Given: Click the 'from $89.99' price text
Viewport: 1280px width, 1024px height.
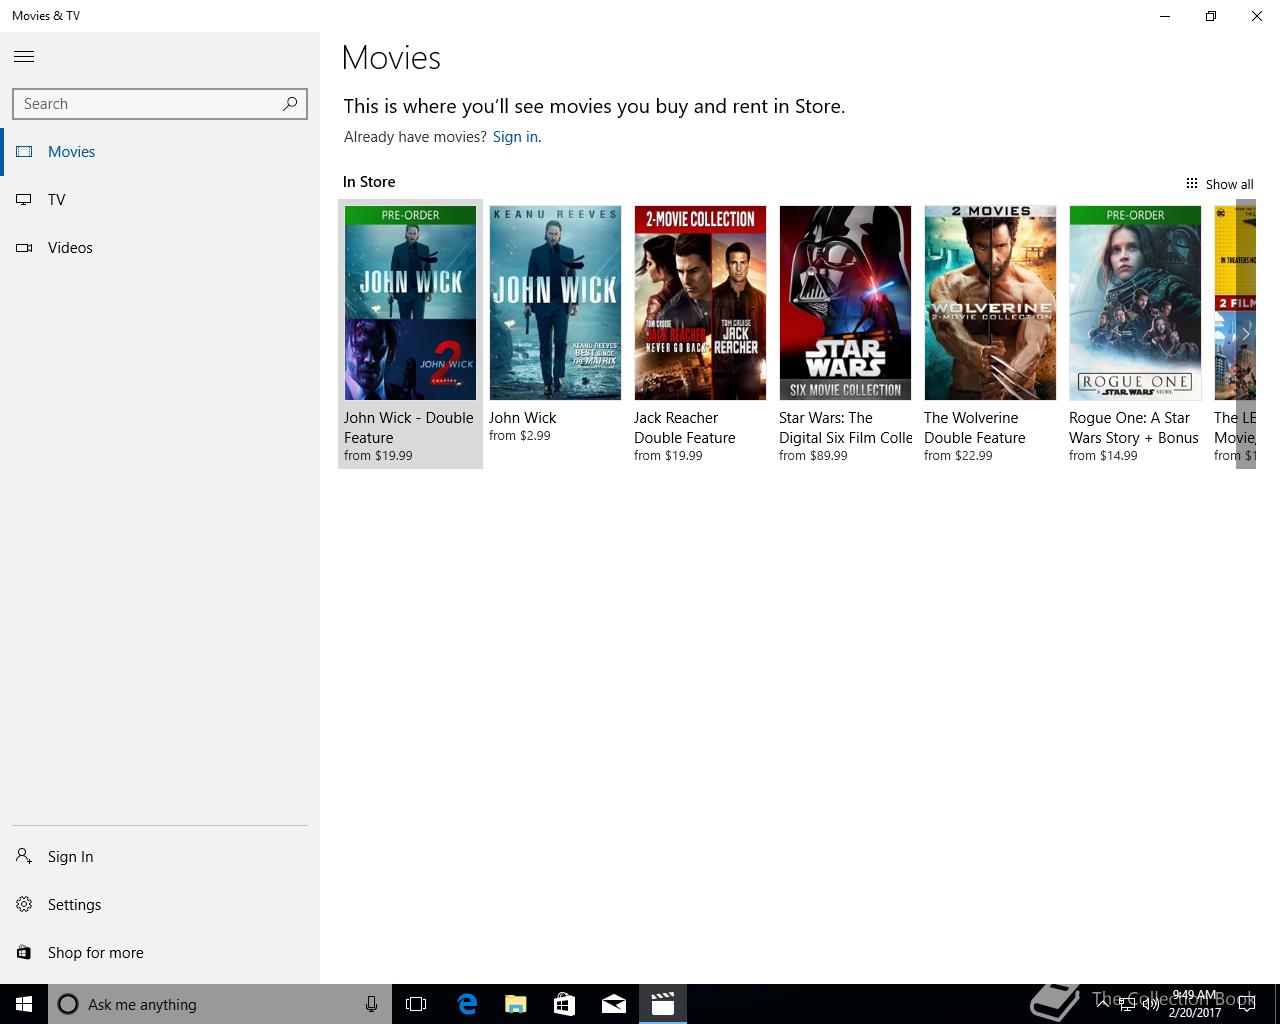Looking at the screenshot, I should pos(813,456).
